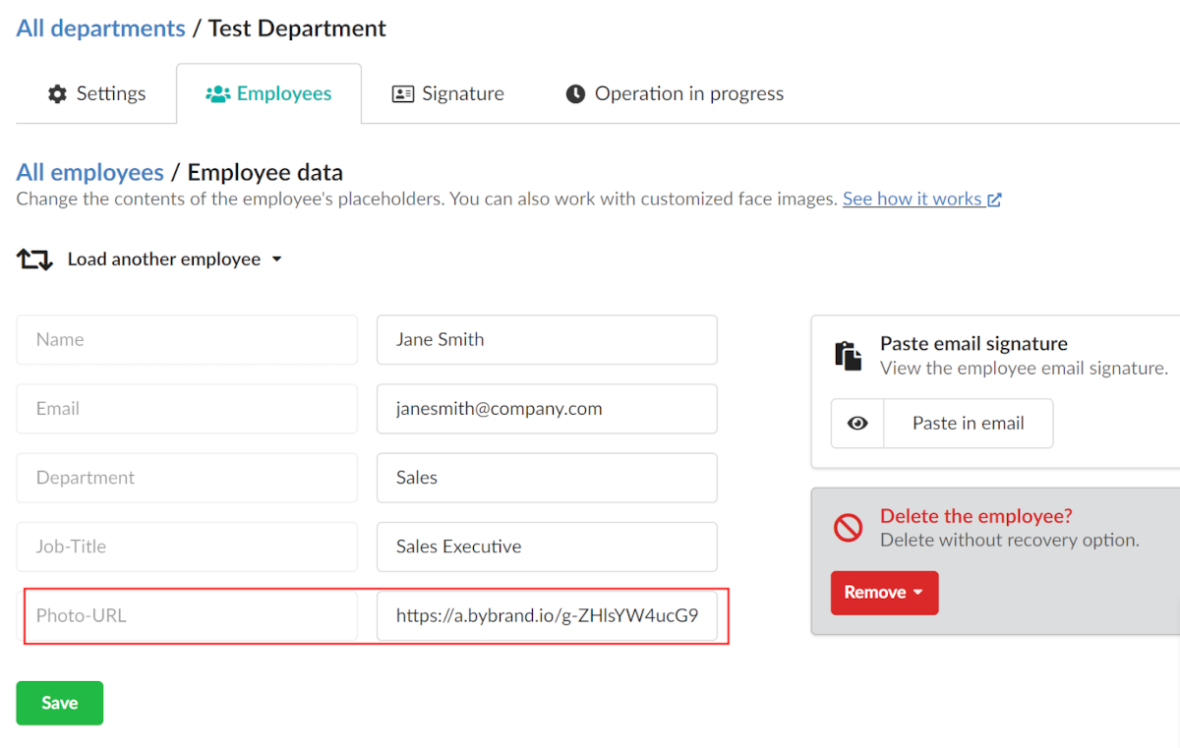Click the swap arrows icon beside Load another employee

coord(33,259)
